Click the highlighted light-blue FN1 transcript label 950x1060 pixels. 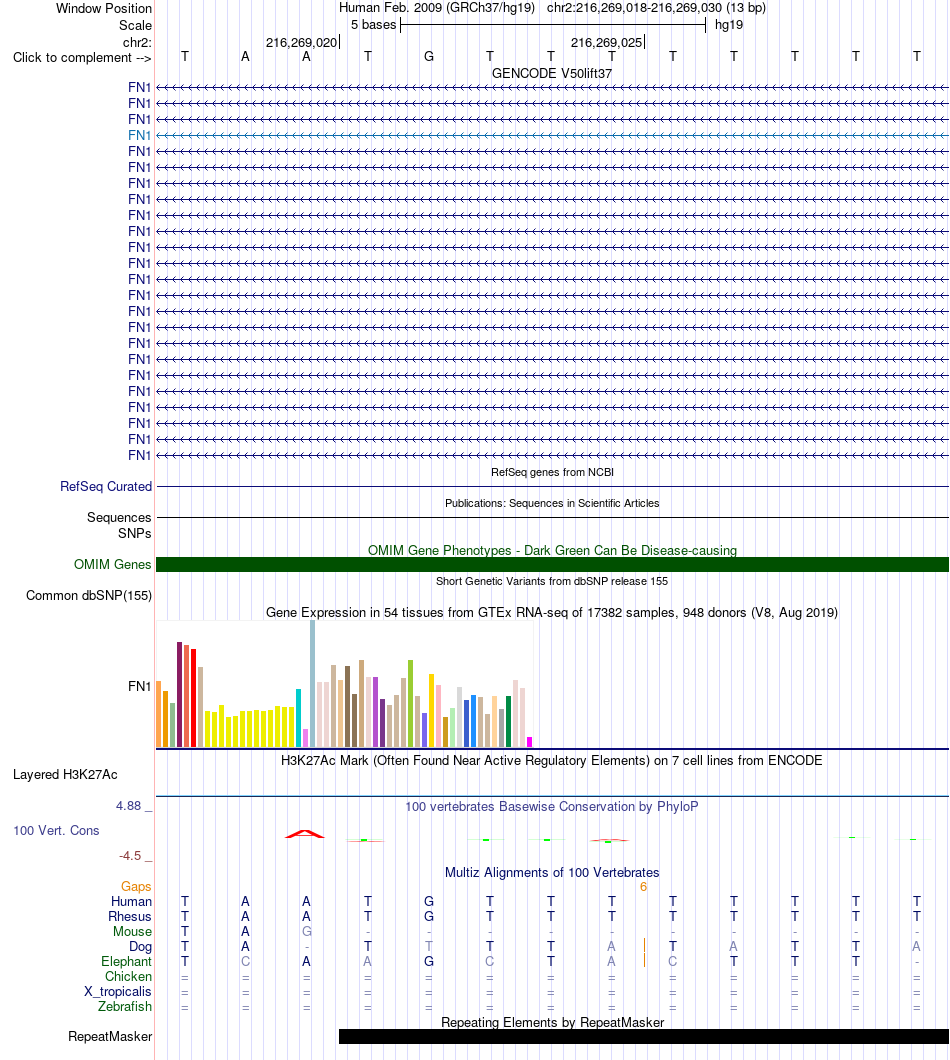coord(139,135)
